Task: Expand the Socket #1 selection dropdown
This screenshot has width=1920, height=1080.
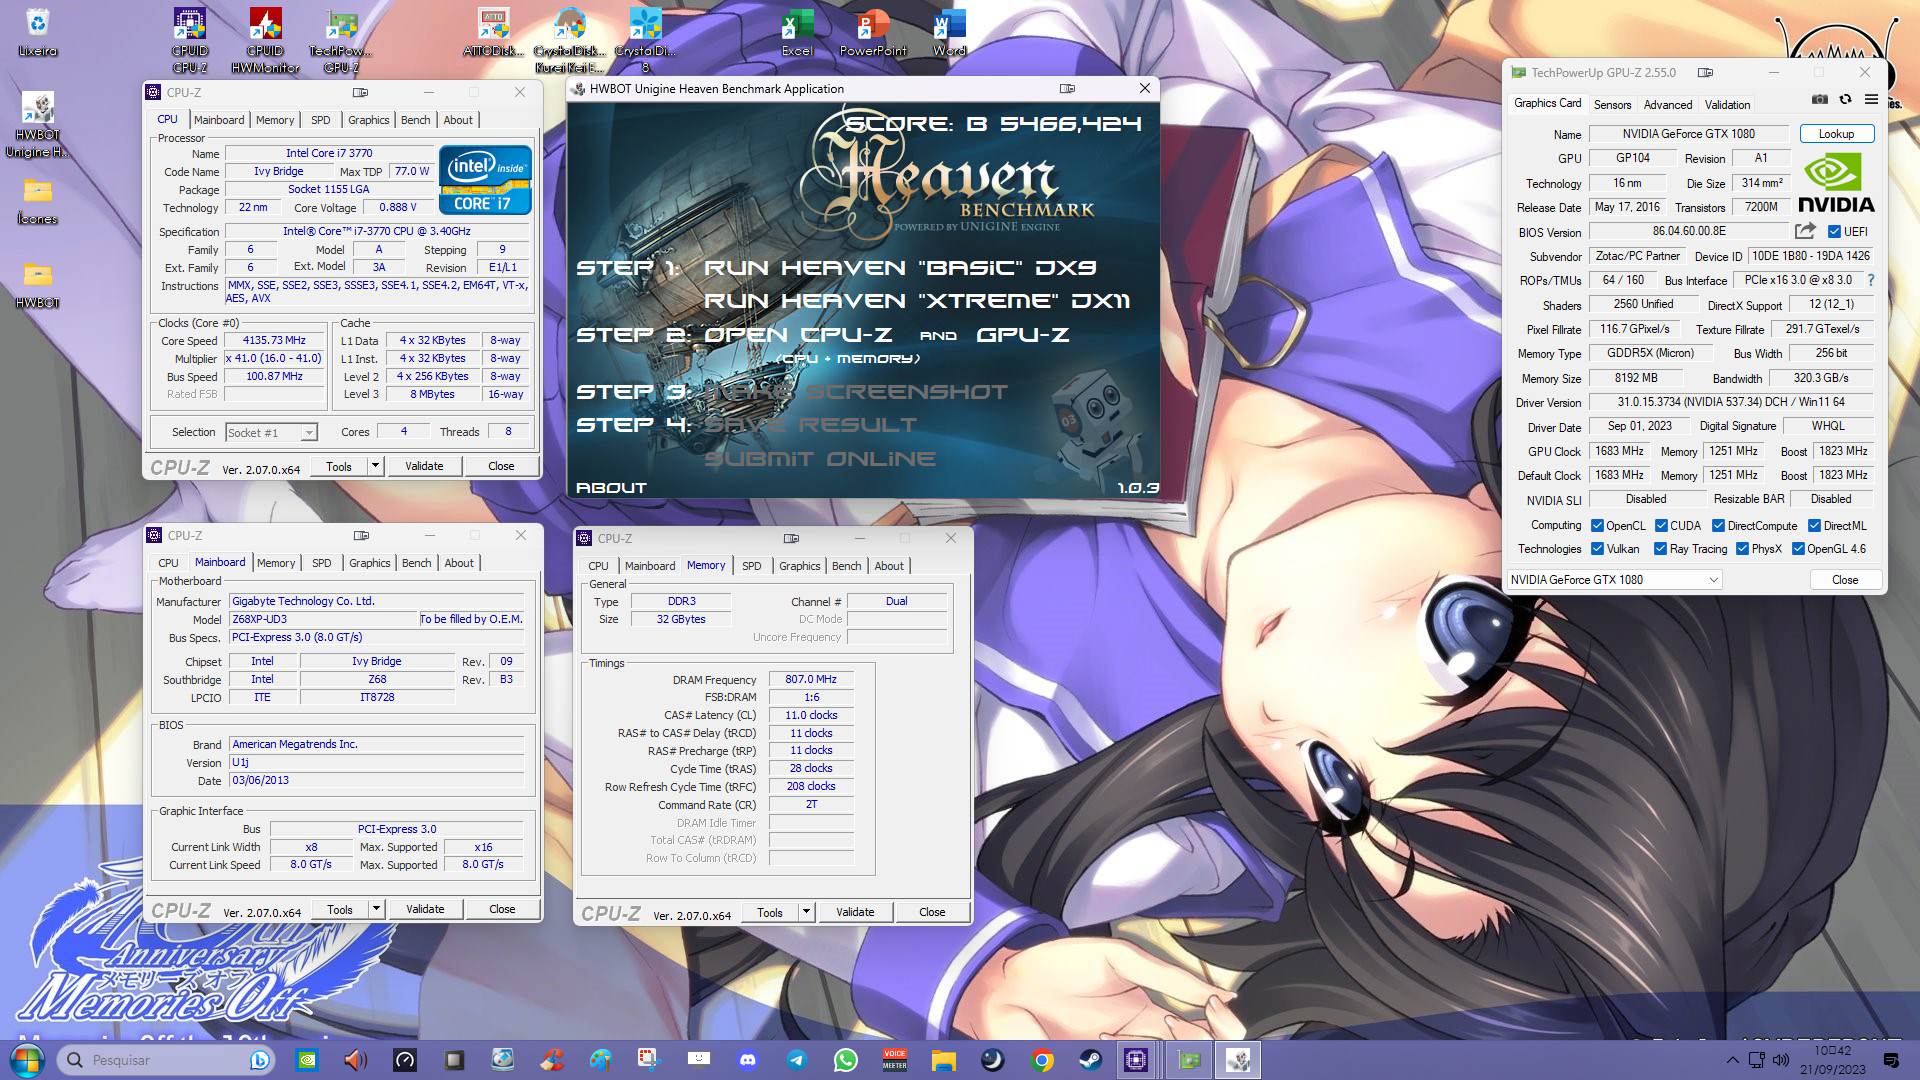Action: (309, 433)
